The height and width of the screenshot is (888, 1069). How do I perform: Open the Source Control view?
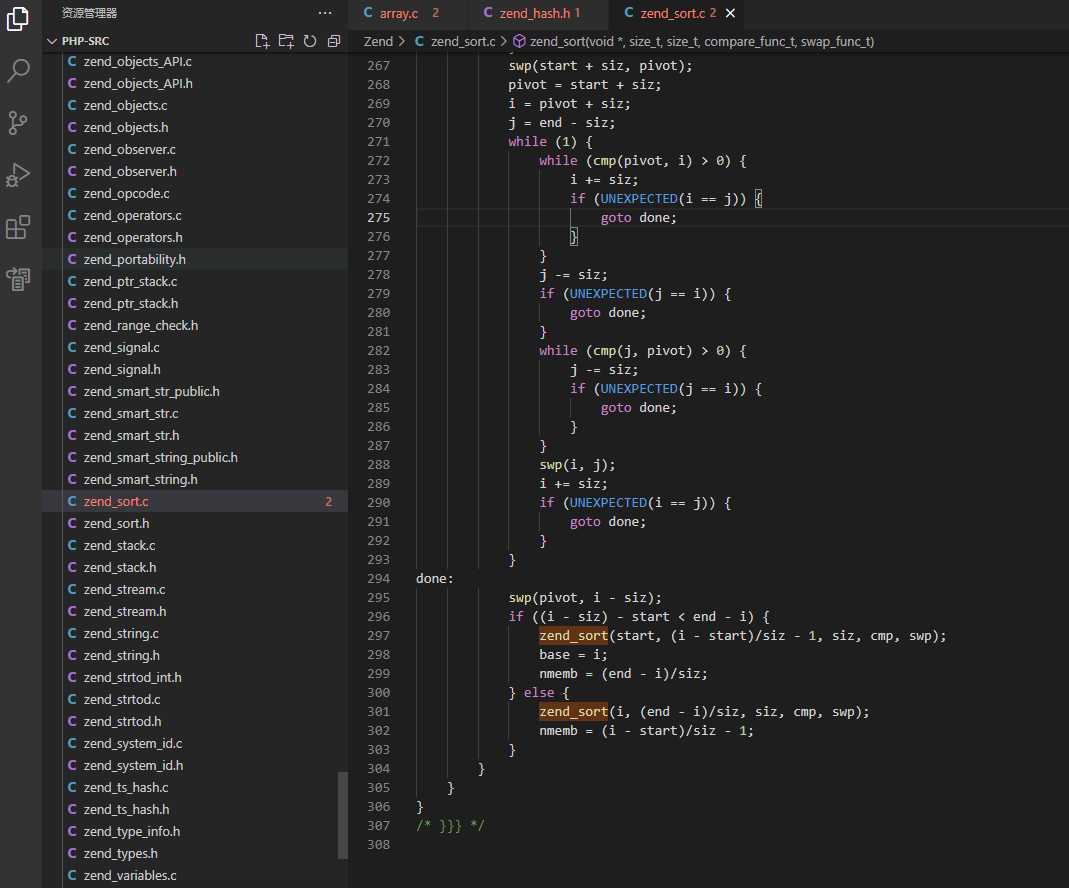tap(19, 123)
